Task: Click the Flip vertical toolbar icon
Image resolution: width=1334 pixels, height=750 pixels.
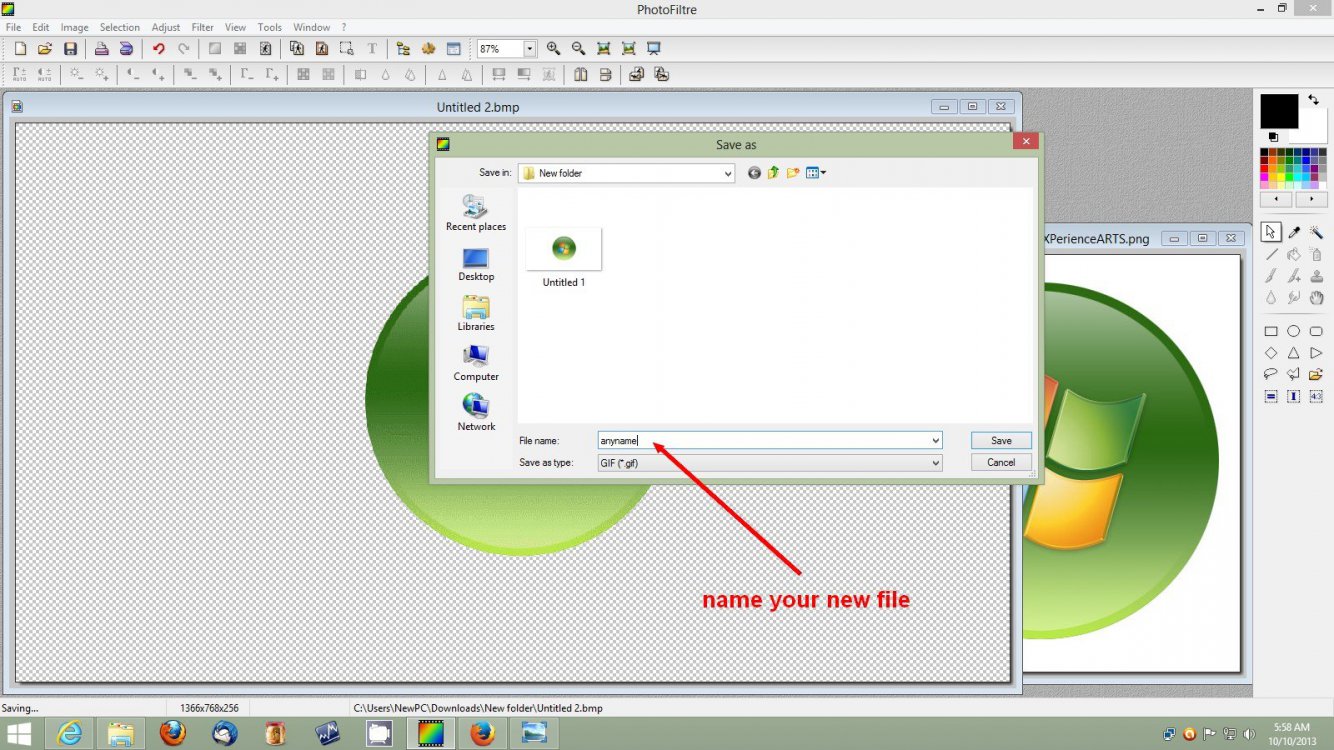Action: tap(605, 74)
